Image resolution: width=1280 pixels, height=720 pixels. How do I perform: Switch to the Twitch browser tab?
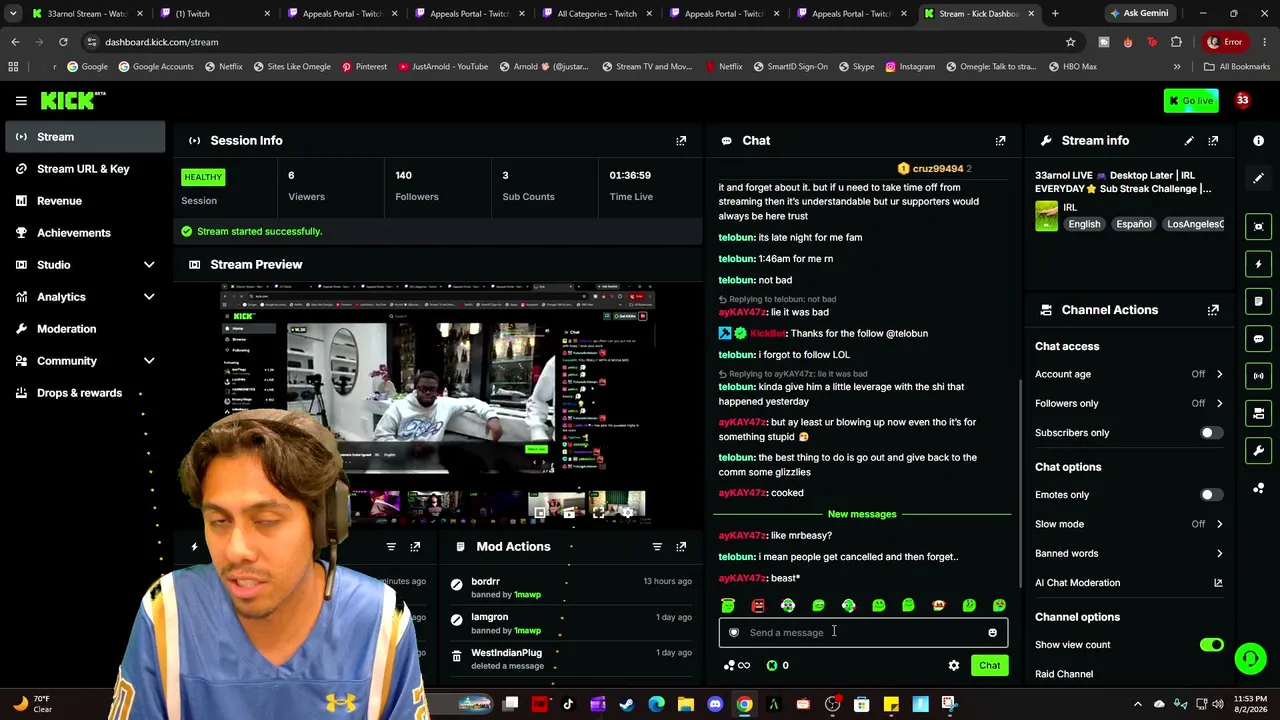[215, 14]
